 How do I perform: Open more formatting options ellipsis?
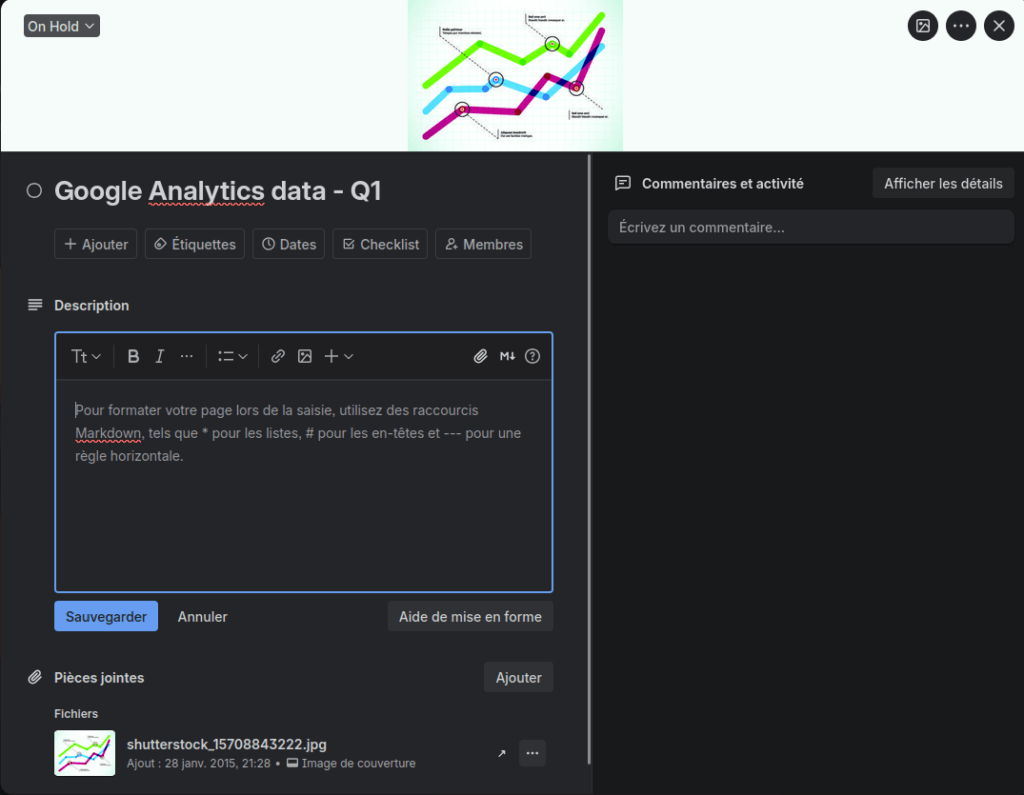(x=187, y=356)
